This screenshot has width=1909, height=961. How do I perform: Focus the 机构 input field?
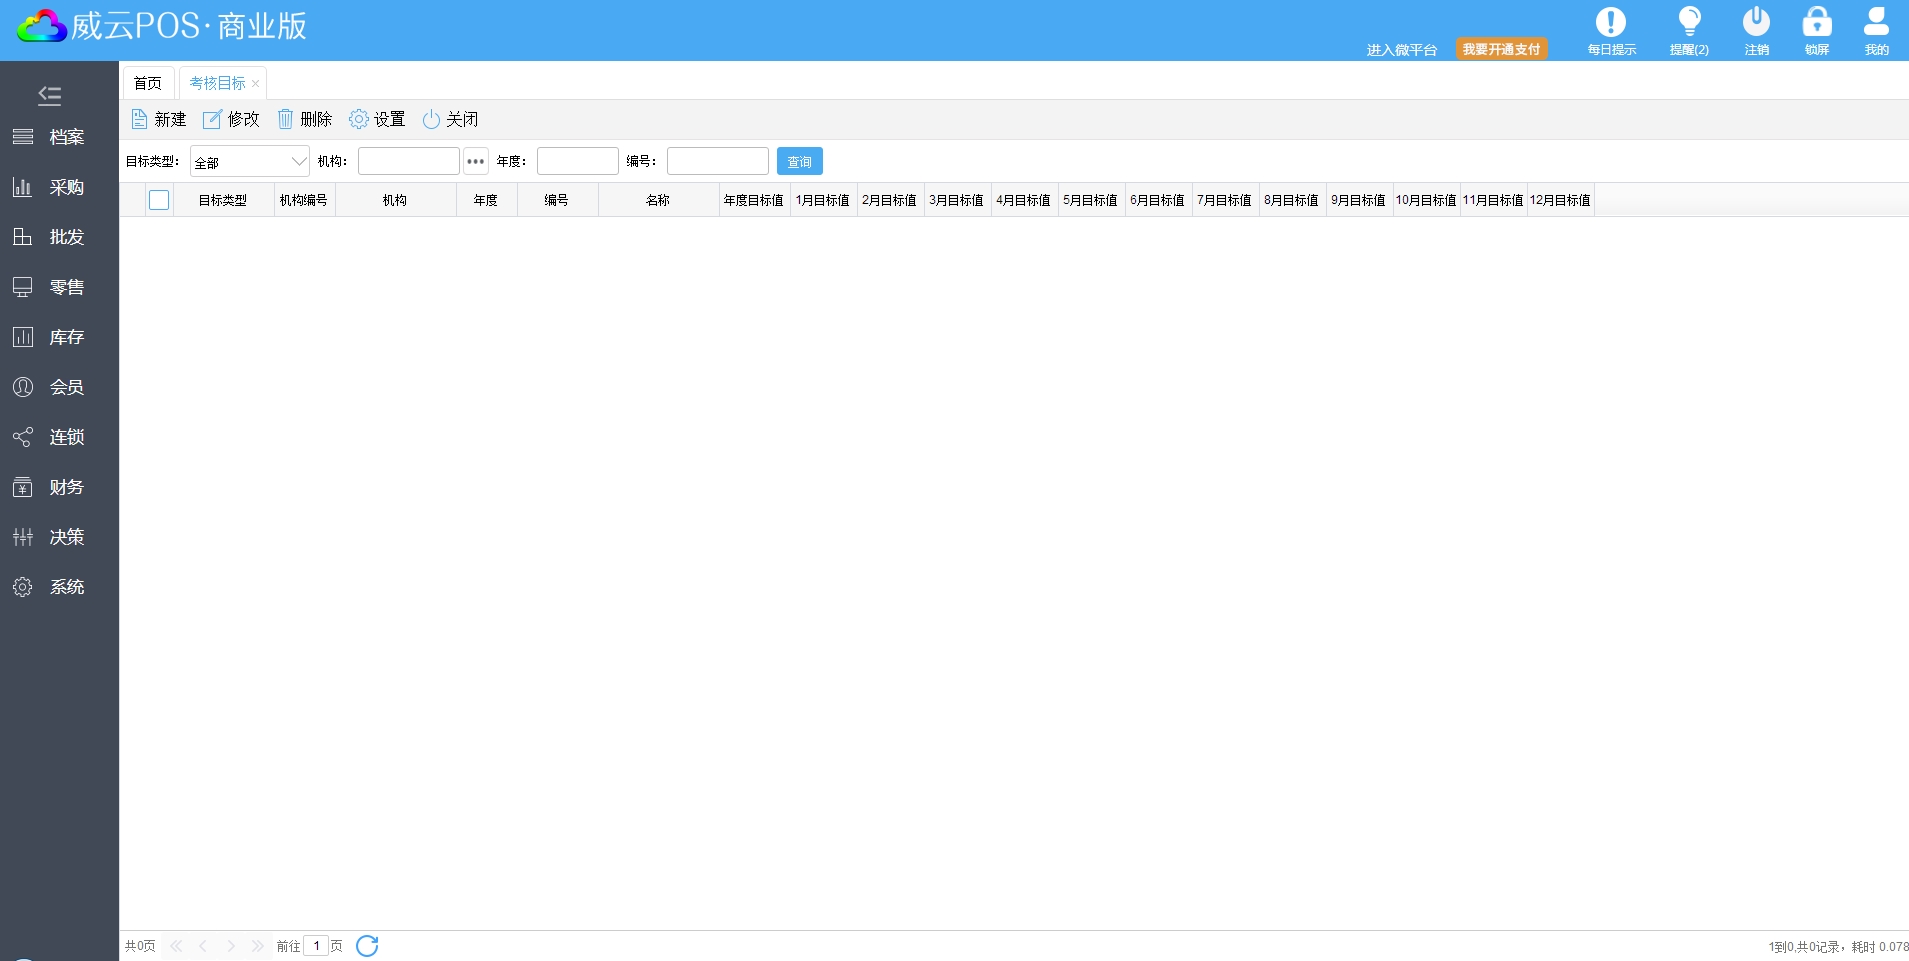coord(409,161)
